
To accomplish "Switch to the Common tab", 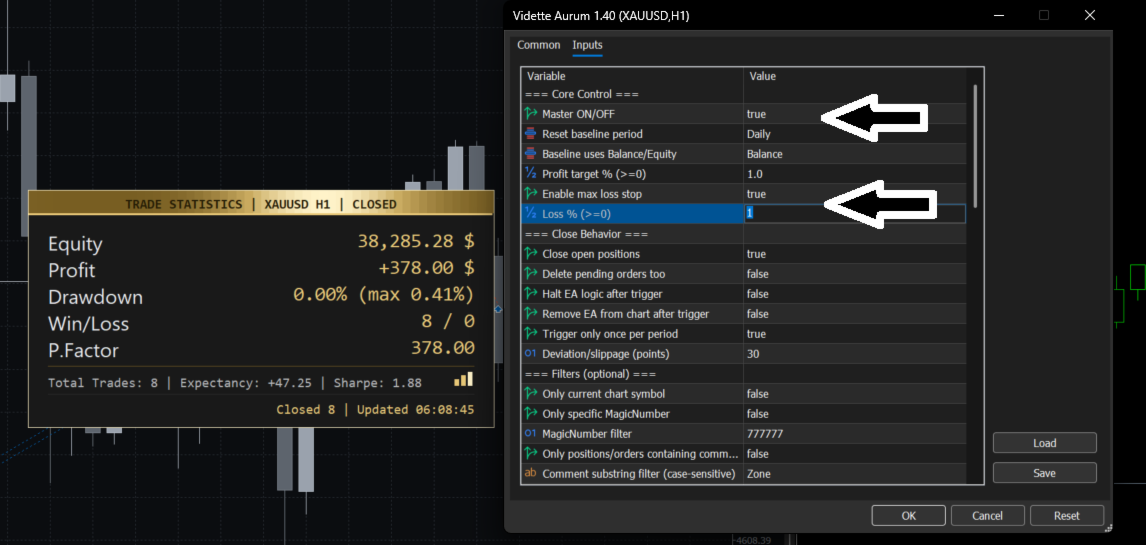I will (x=539, y=45).
